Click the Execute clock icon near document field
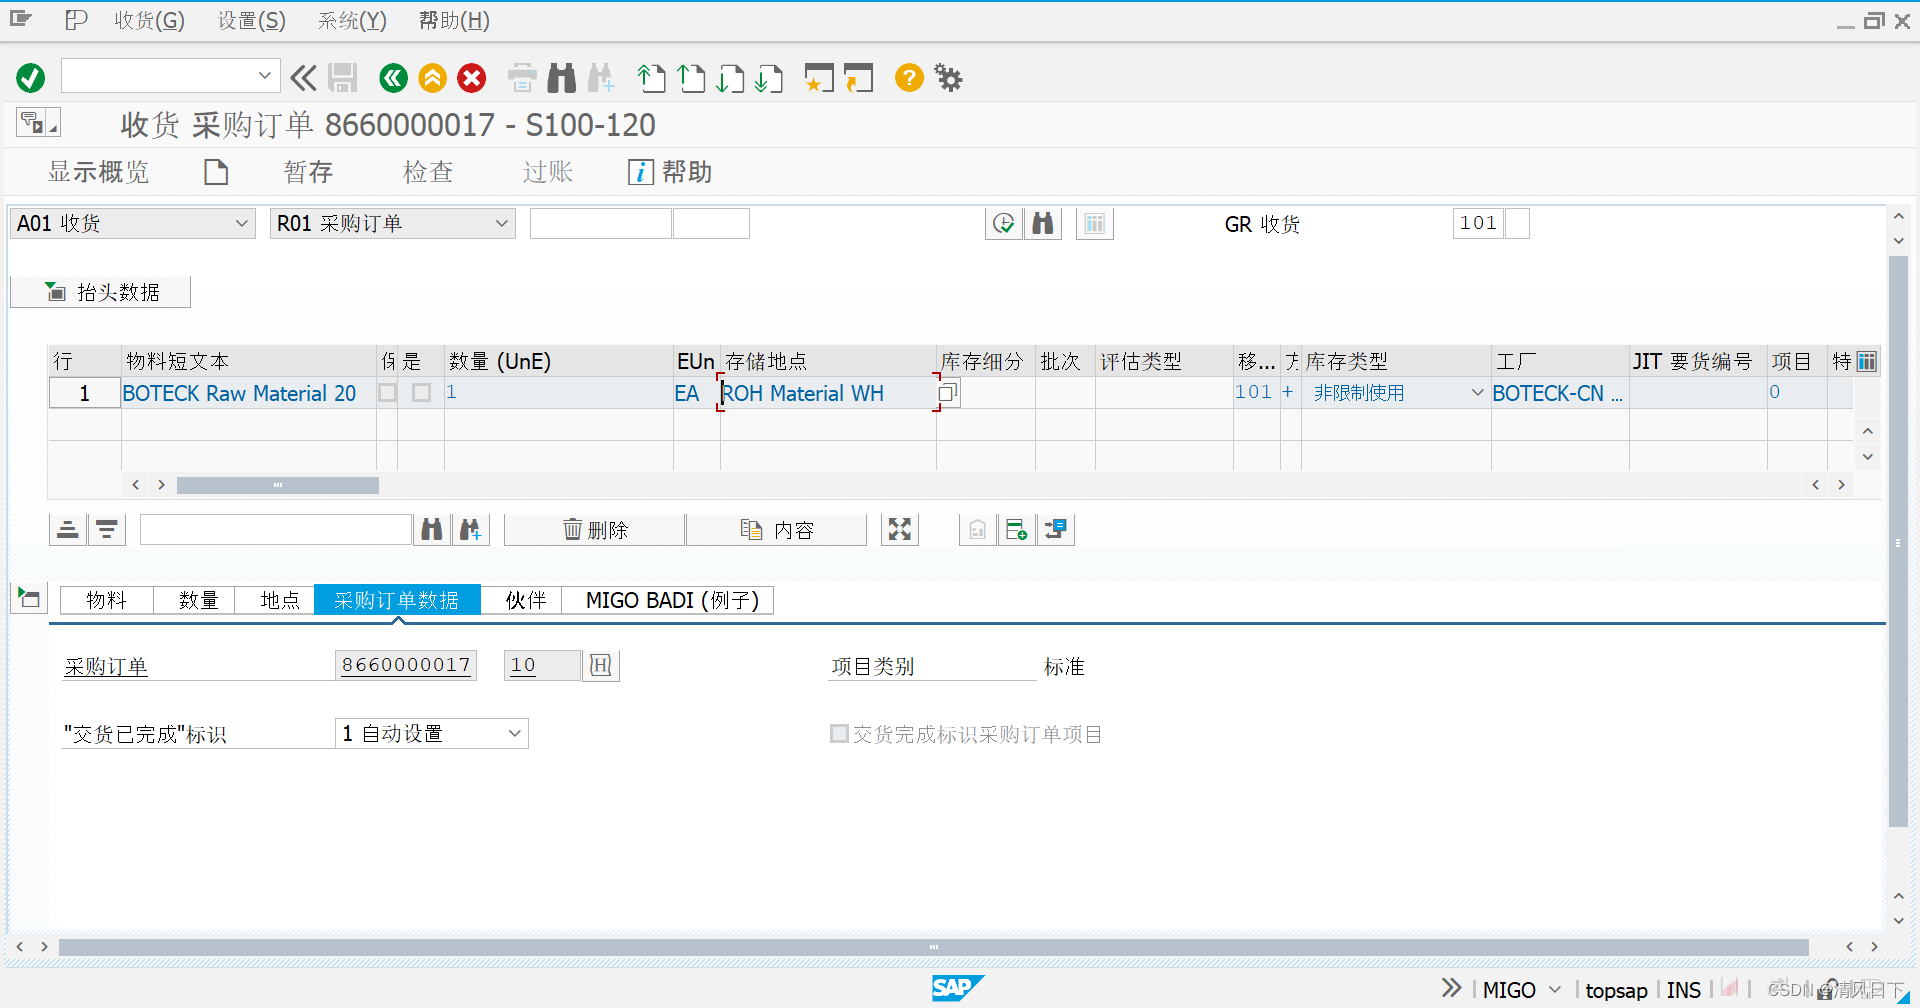The width and height of the screenshot is (1920, 1008). [1004, 224]
